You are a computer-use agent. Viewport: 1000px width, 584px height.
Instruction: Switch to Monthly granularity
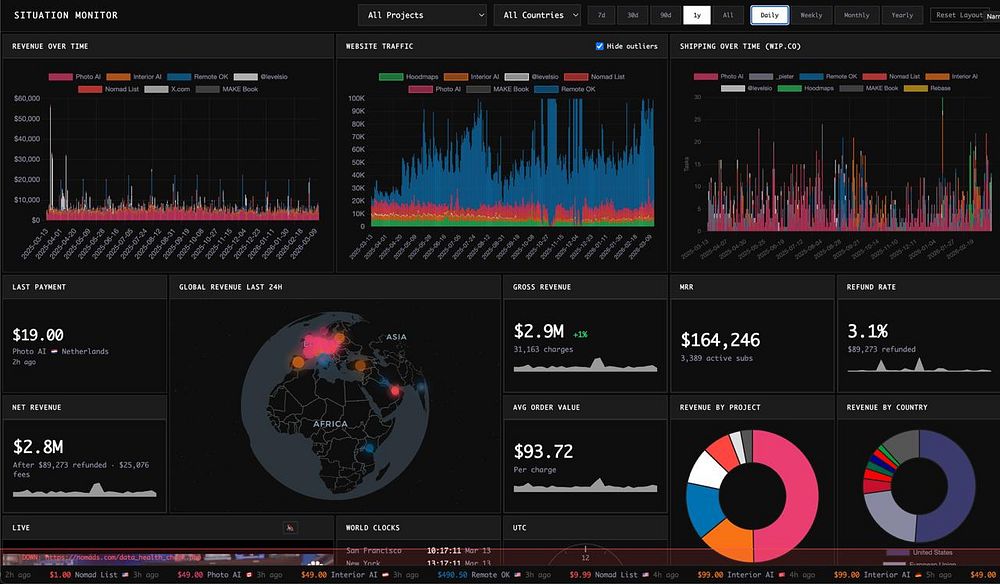tap(857, 15)
